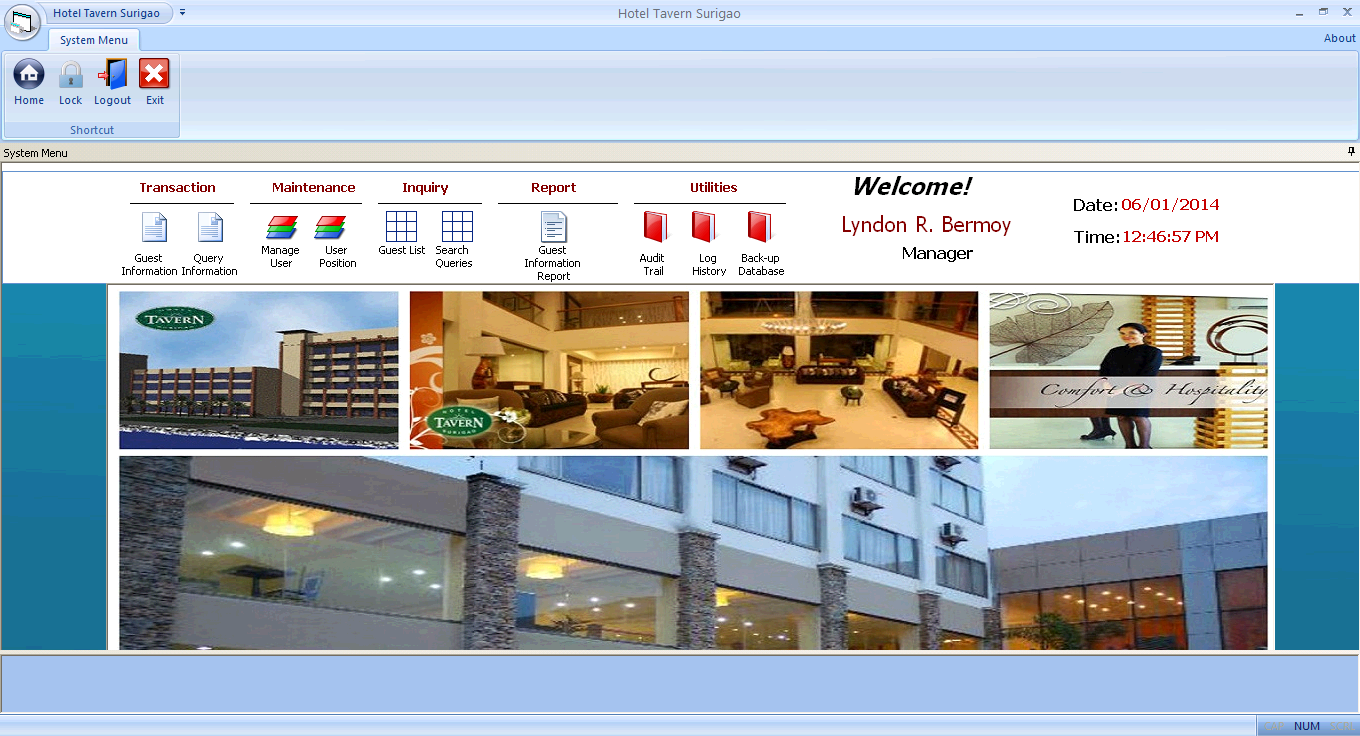Click the Hotel Tavern Surigao title pill
This screenshot has width=1360, height=736.
point(106,13)
